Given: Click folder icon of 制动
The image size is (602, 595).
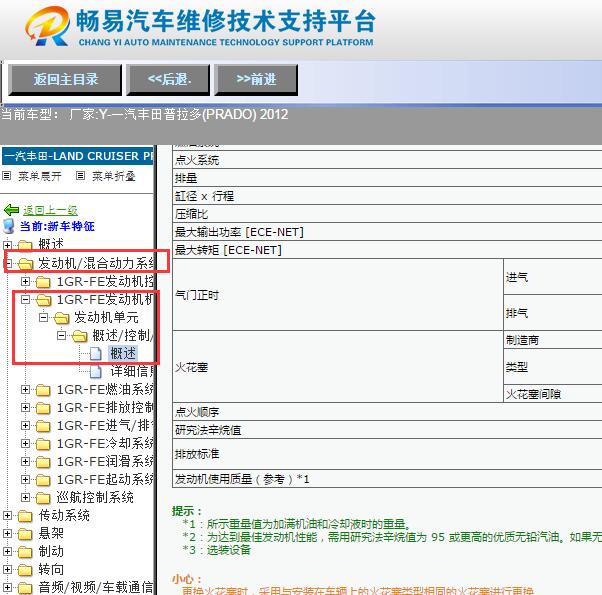Looking at the screenshot, I should coord(25,552).
